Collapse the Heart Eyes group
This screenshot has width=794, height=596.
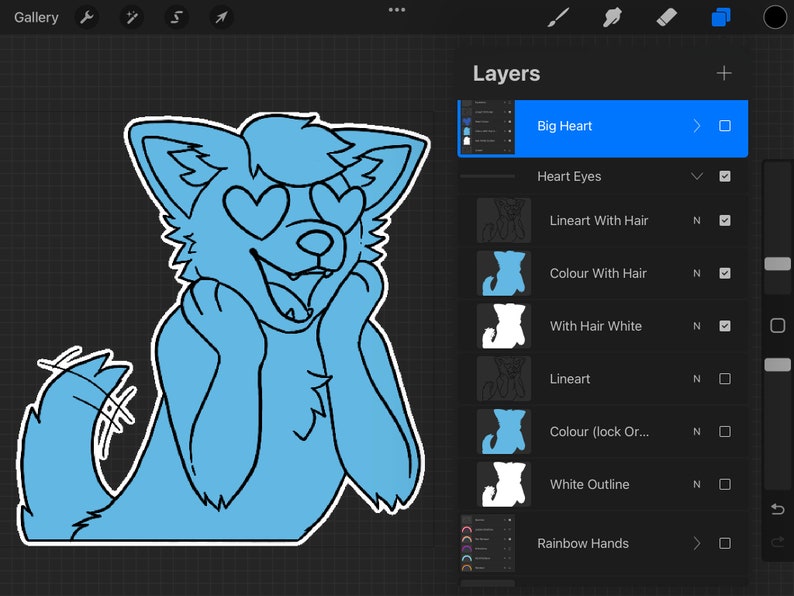coord(697,176)
